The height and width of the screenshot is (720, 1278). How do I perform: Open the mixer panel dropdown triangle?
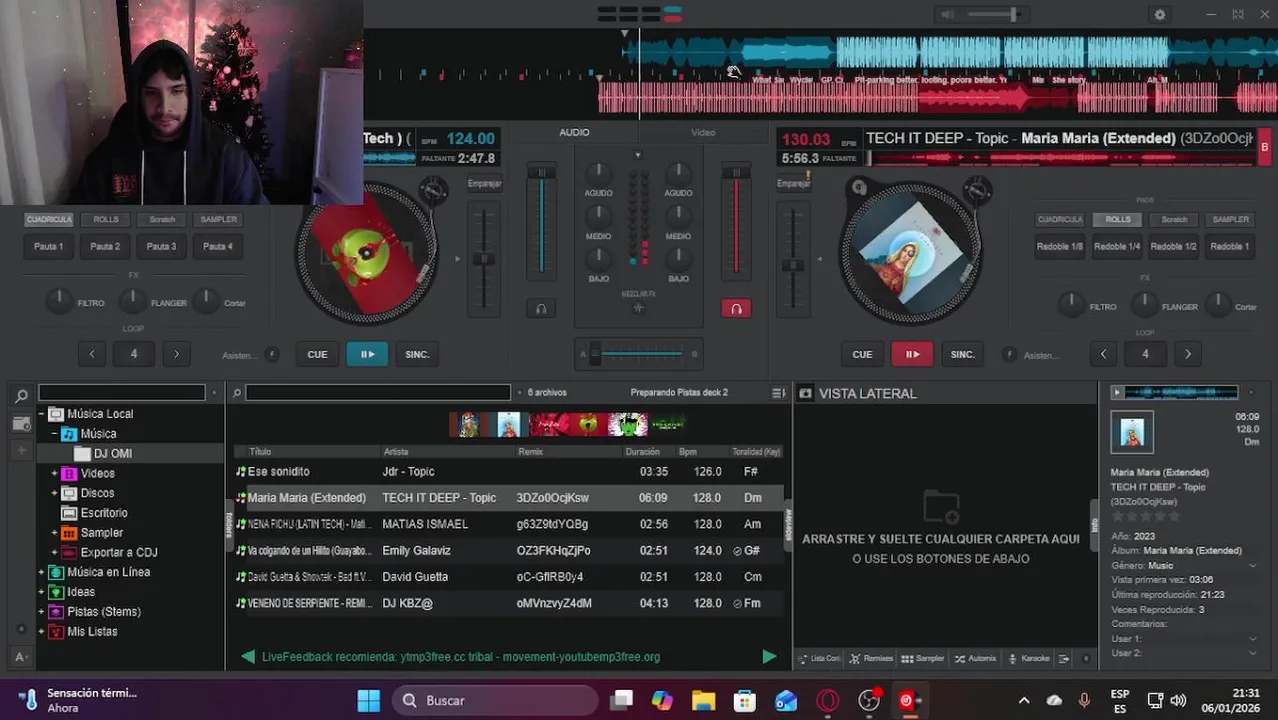638,155
